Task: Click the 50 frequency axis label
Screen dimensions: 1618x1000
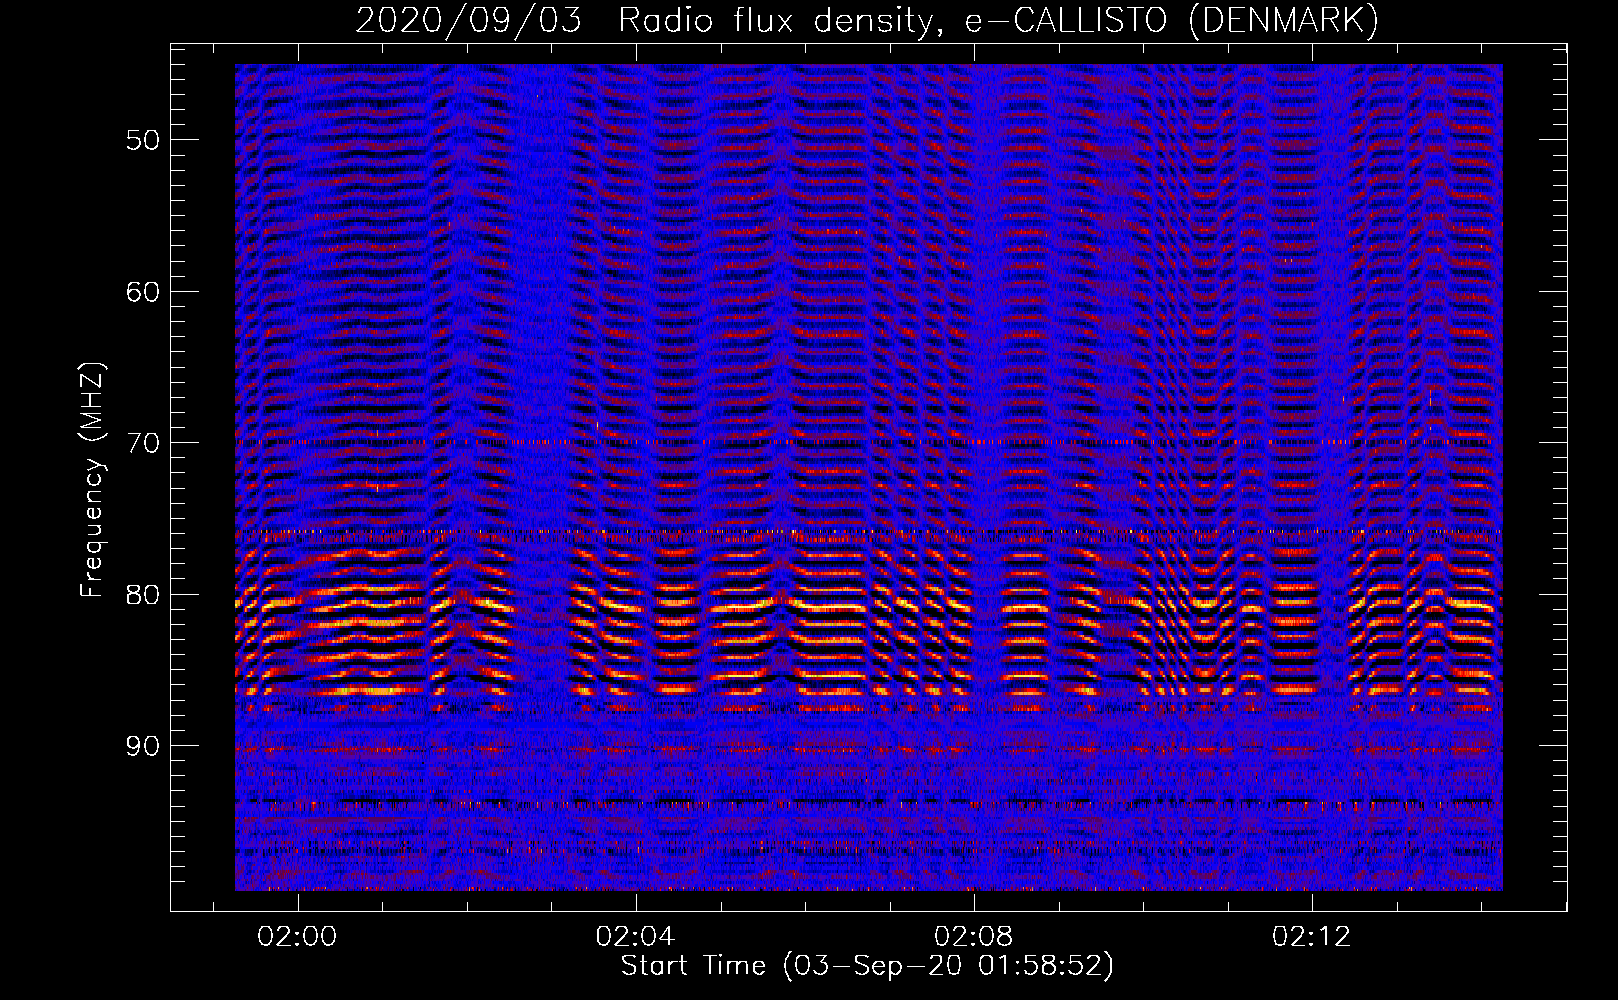Action: (x=142, y=140)
